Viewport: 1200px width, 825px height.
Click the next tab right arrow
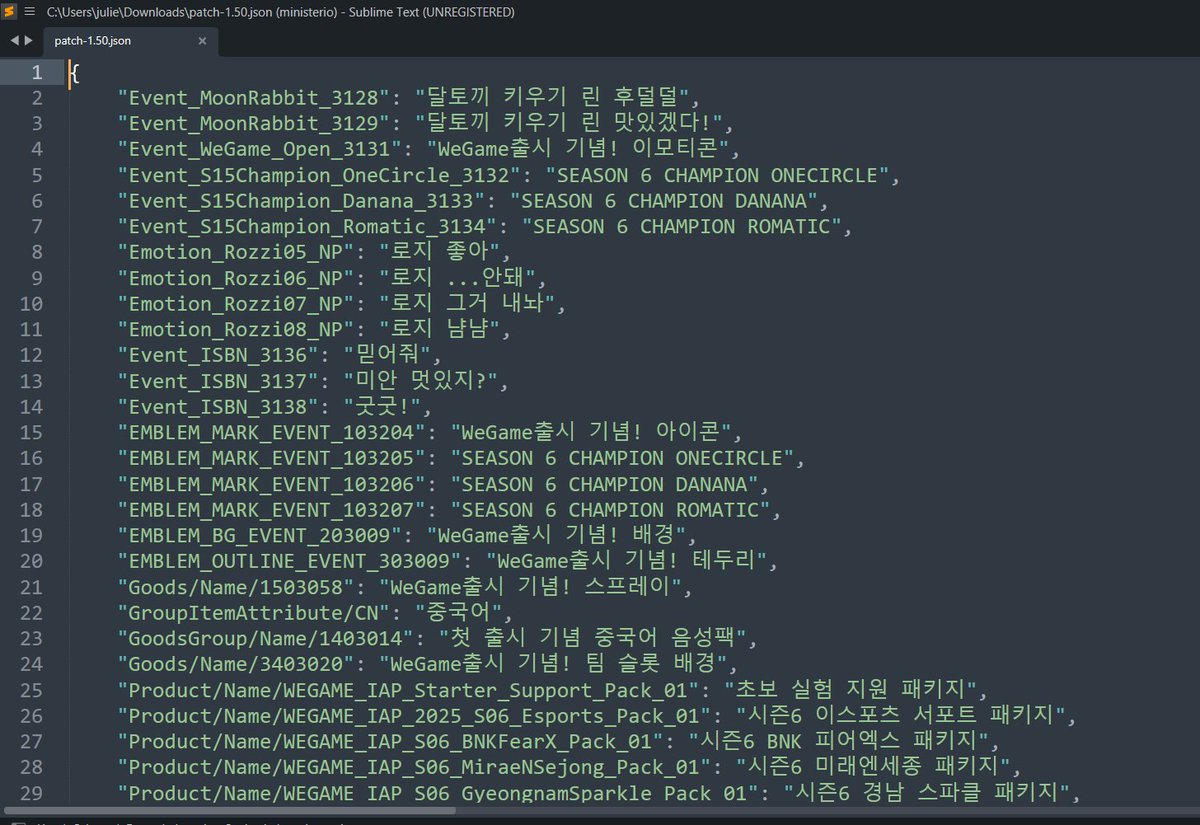click(x=29, y=42)
